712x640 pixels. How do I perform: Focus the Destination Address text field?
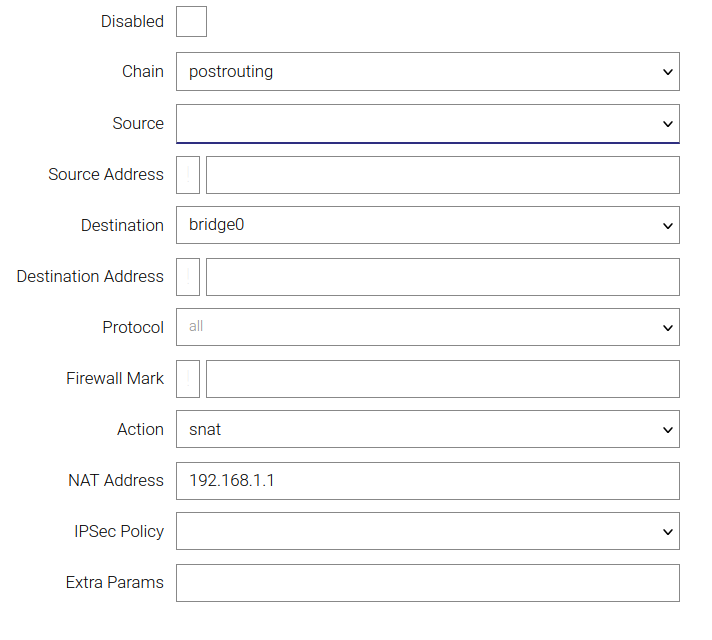pyautogui.click(x=442, y=277)
